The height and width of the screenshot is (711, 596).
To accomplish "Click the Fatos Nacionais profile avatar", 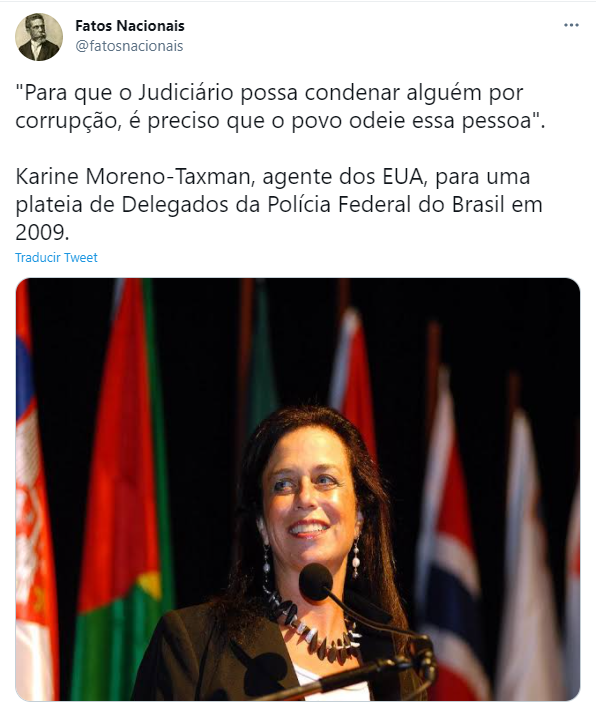I will pos(39,37).
